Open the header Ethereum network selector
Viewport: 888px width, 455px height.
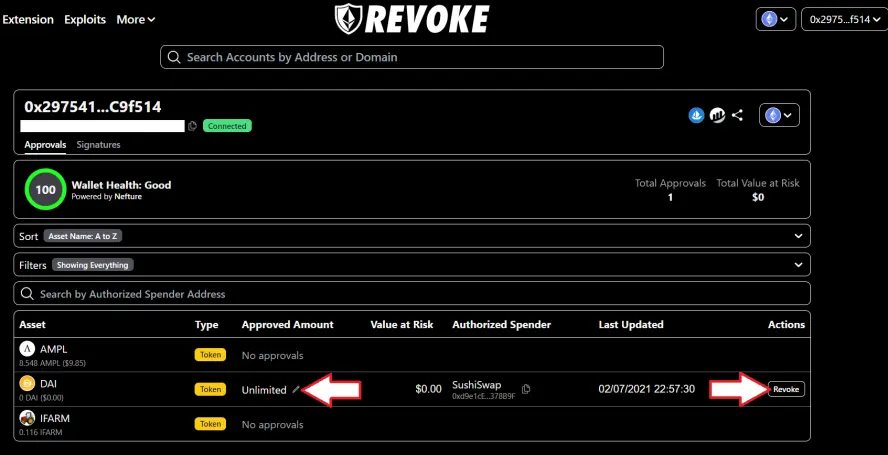[775, 19]
